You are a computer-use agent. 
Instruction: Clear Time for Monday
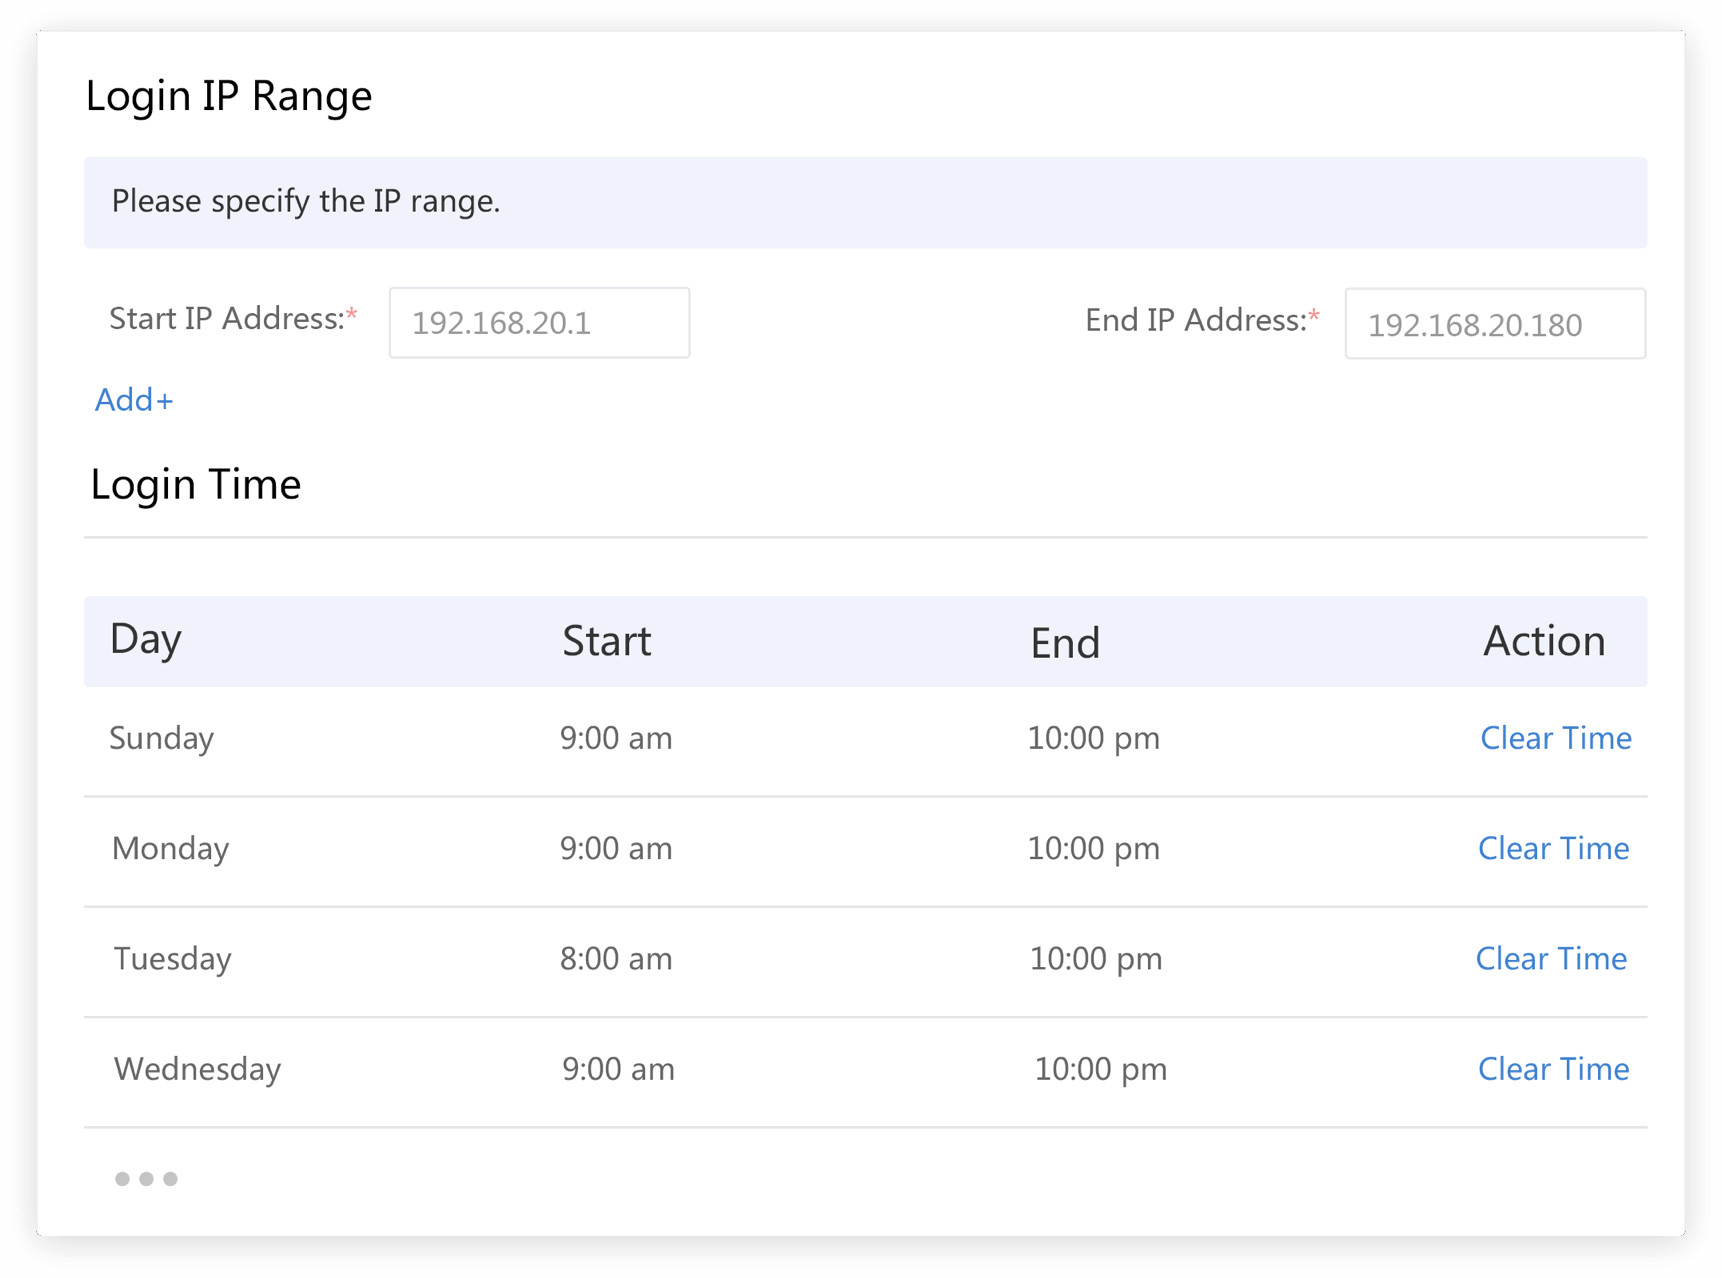(1553, 848)
